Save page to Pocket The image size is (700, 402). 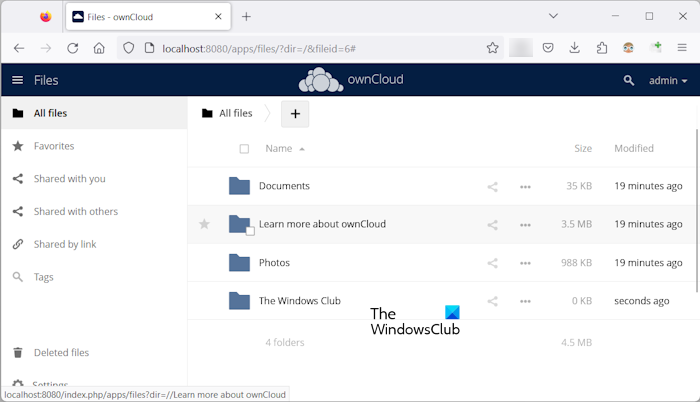point(548,48)
